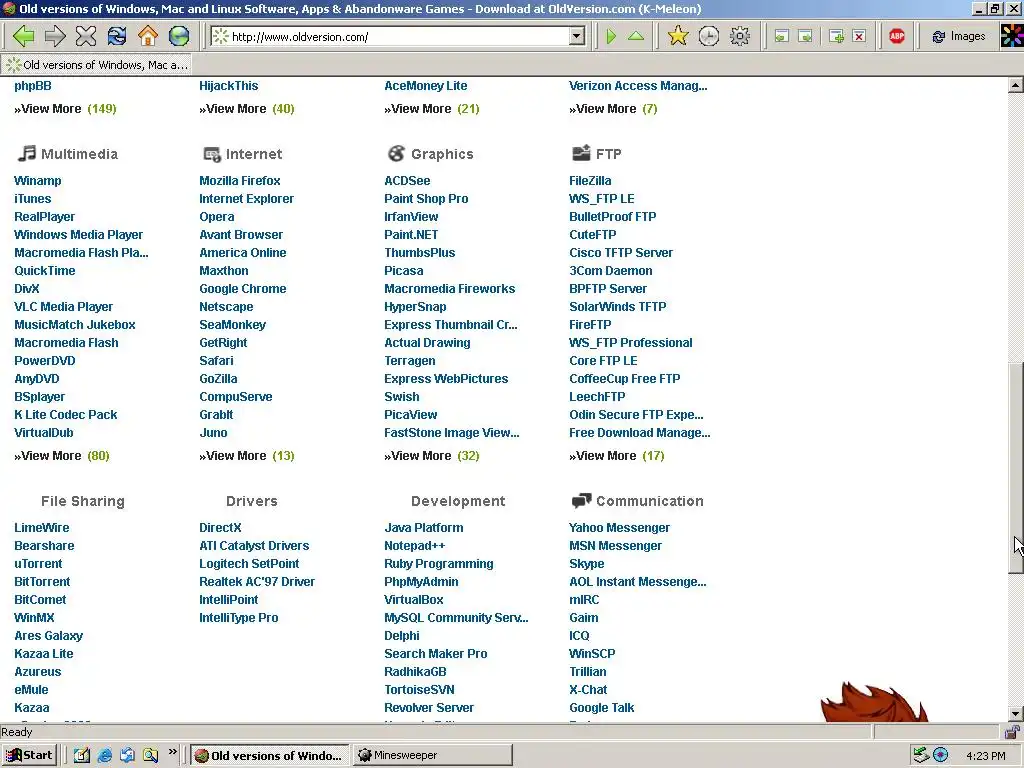Screen dimensions: 1024x768
Task: Reload the page with the blue arrows icon
Action: [117, 36]
